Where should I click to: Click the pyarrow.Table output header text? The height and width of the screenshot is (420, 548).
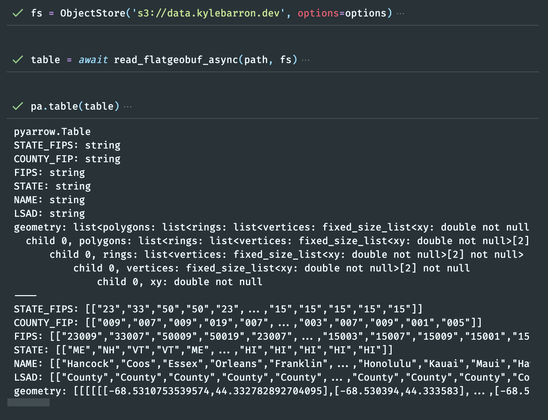(x=52, y=132)
